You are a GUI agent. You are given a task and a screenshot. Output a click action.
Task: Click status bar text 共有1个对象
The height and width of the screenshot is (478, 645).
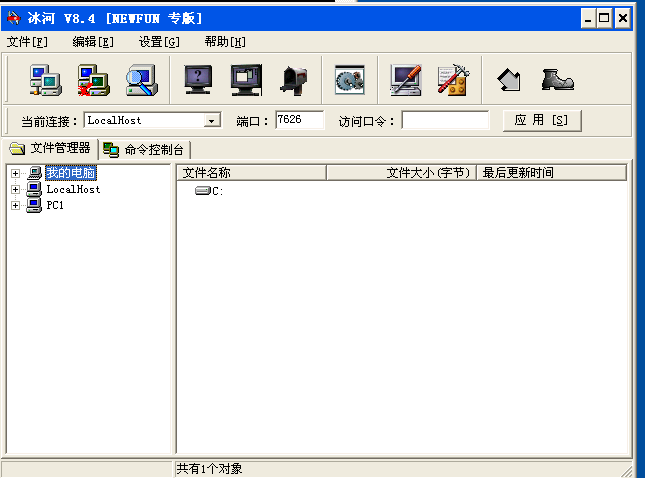[209, 469]
